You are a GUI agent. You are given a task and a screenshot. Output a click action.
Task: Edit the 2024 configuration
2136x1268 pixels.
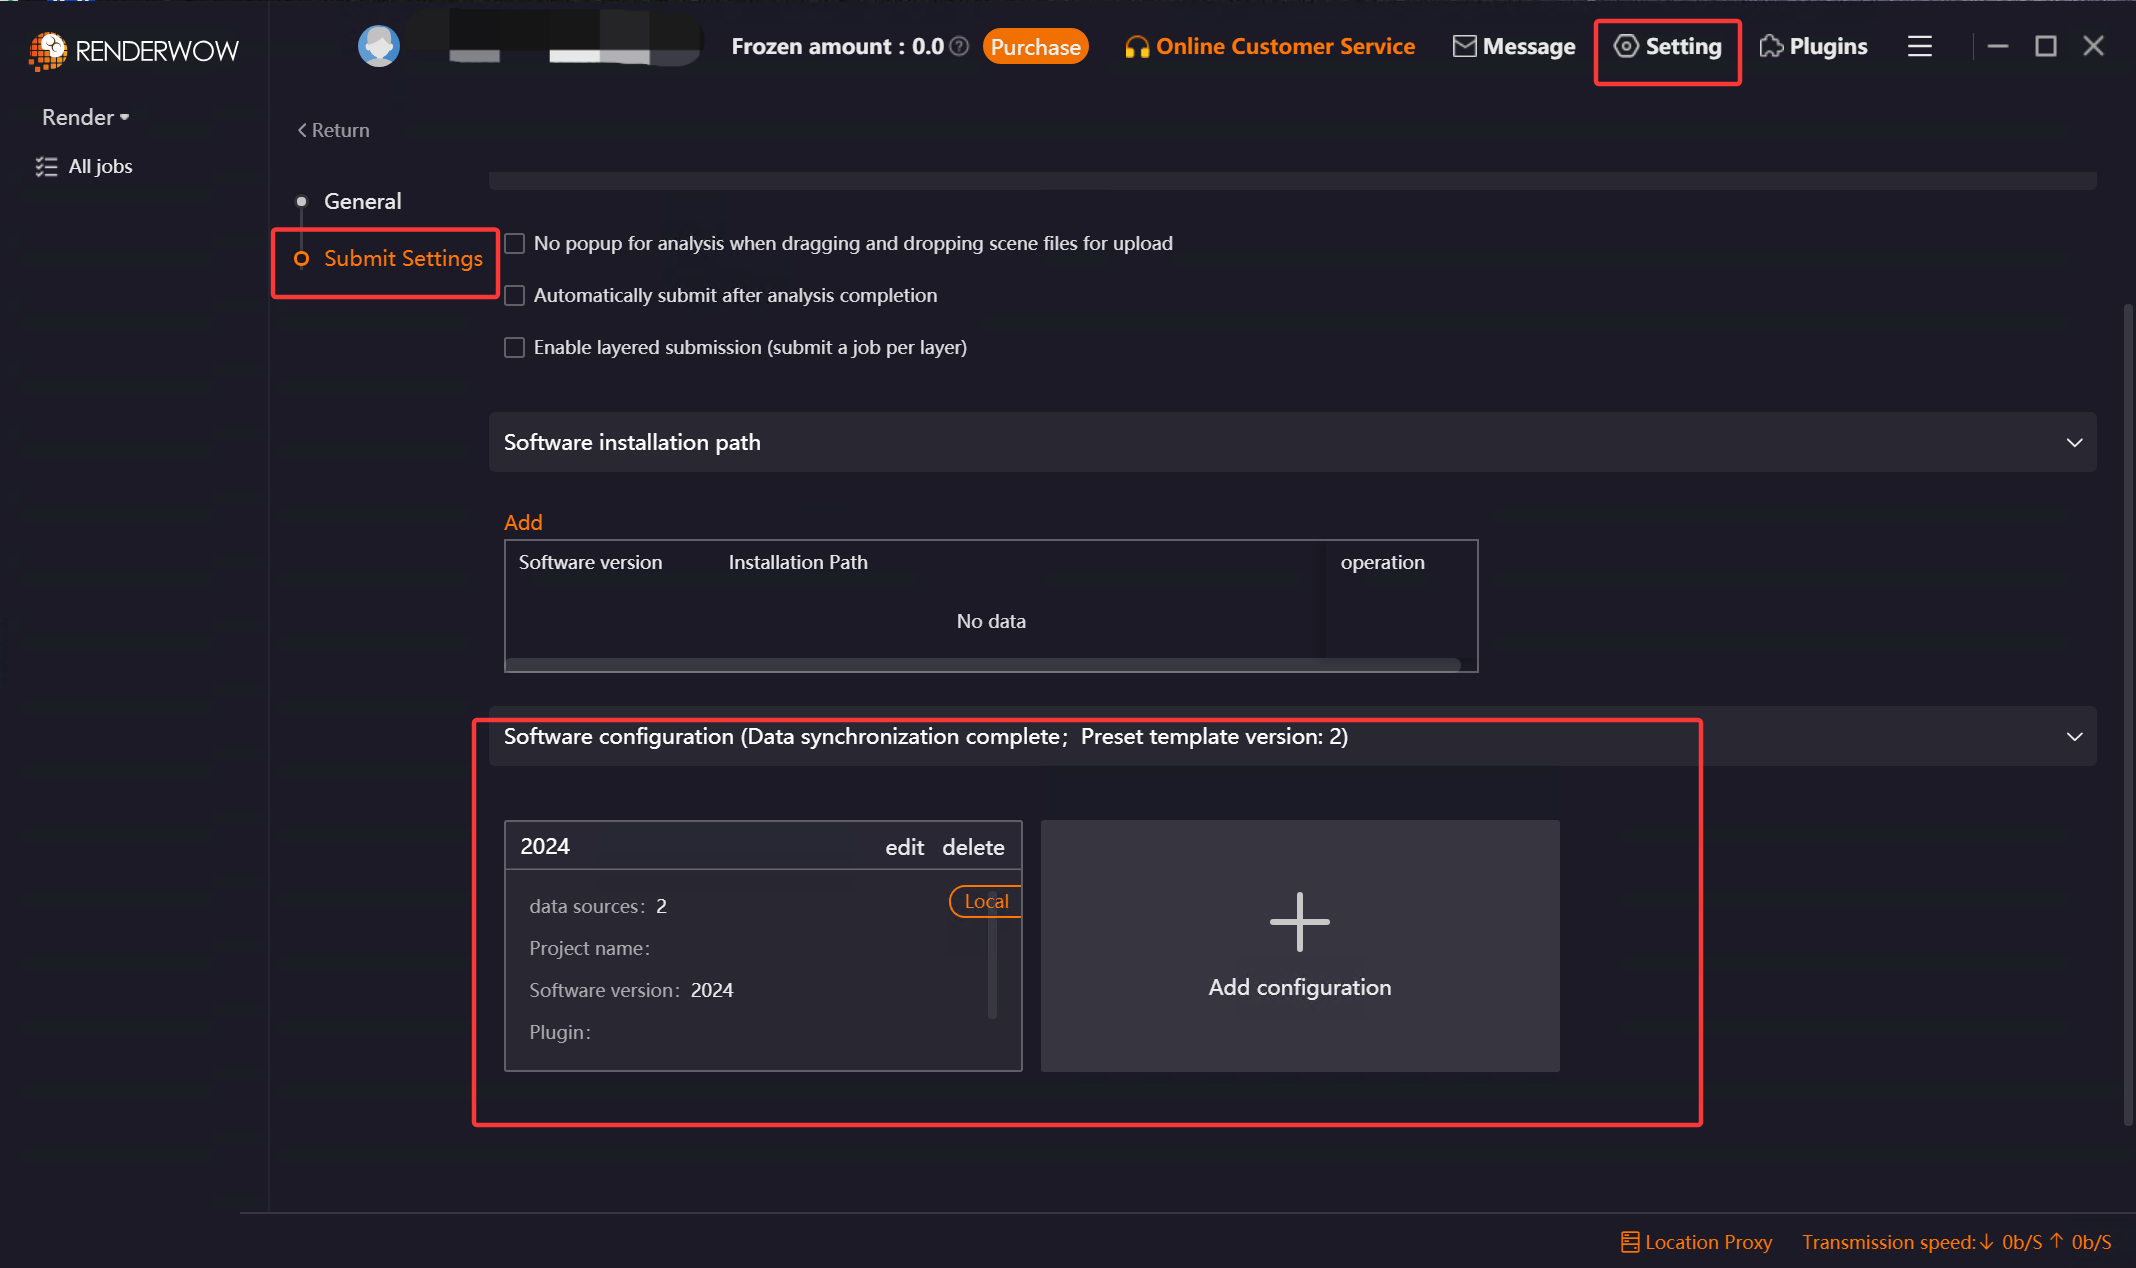(904, 847)
